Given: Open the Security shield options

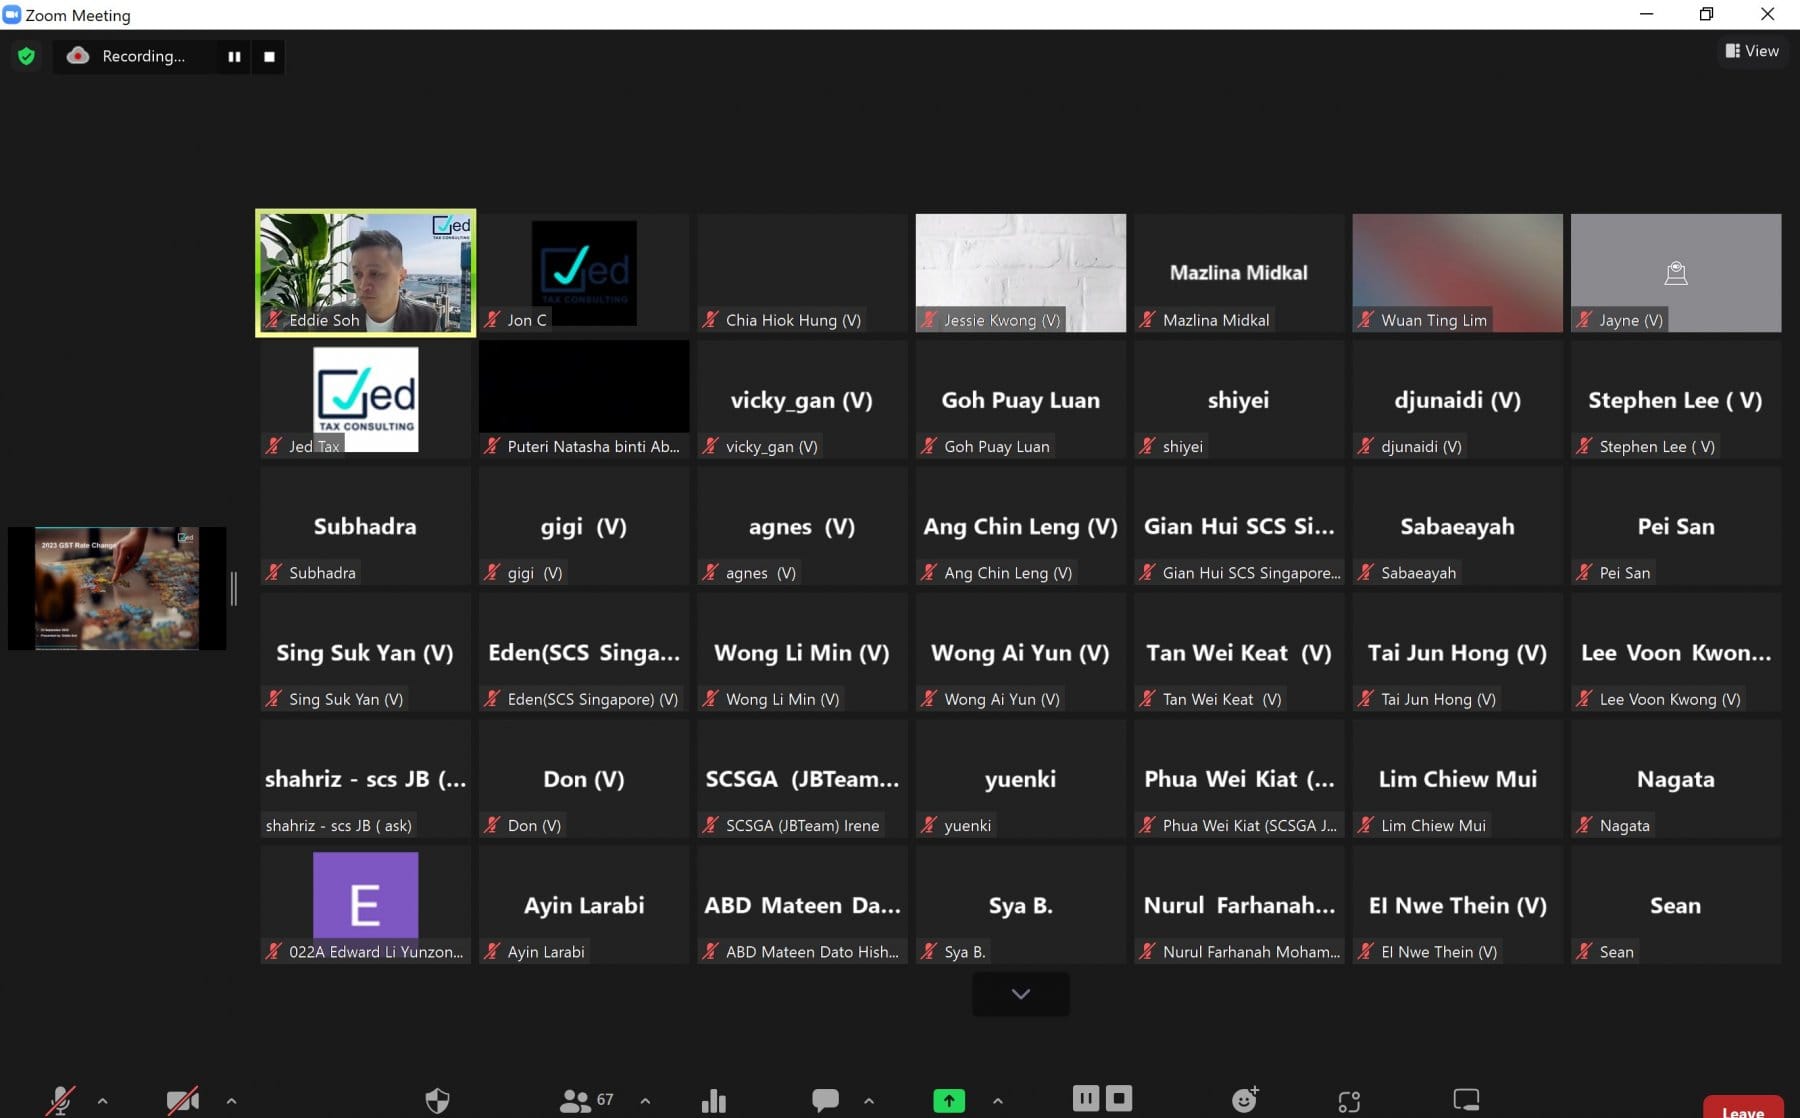Looking at the screenshot, I should [x=437, y=1100].
